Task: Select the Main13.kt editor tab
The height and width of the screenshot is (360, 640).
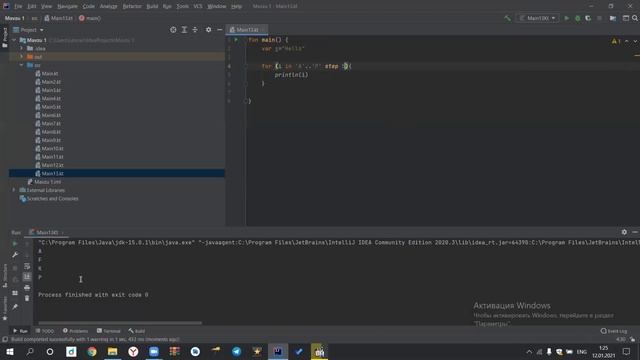Action: tap(247, 30)
